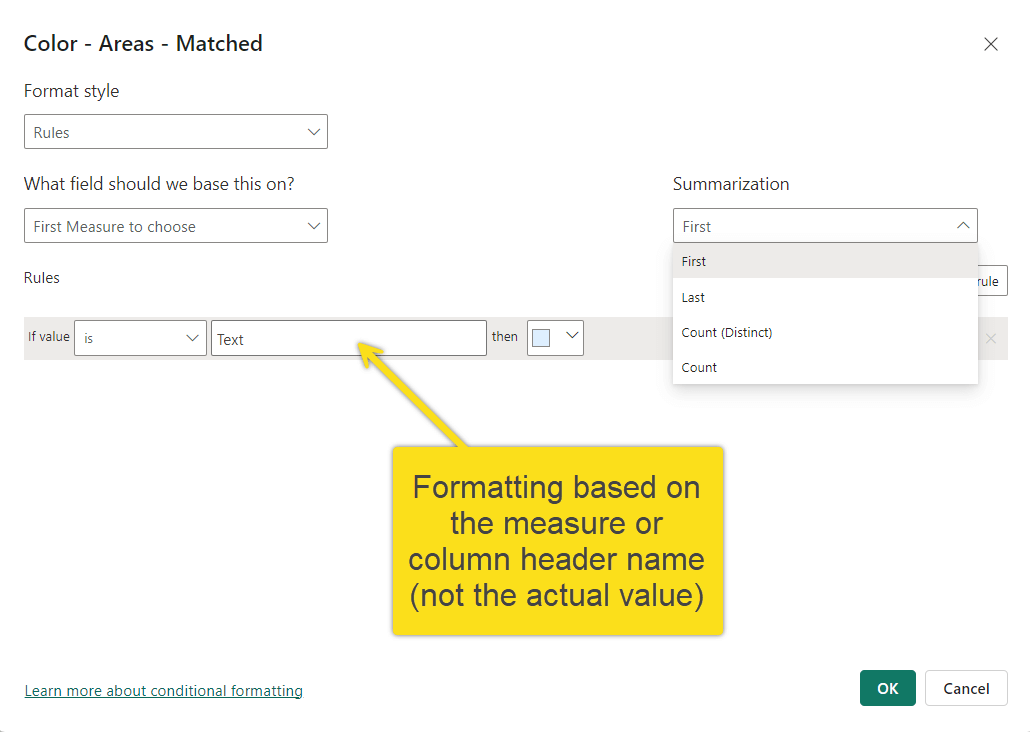Confirm the formatting with the OK button
This screenshot has height=732, width=1030.
887,688
